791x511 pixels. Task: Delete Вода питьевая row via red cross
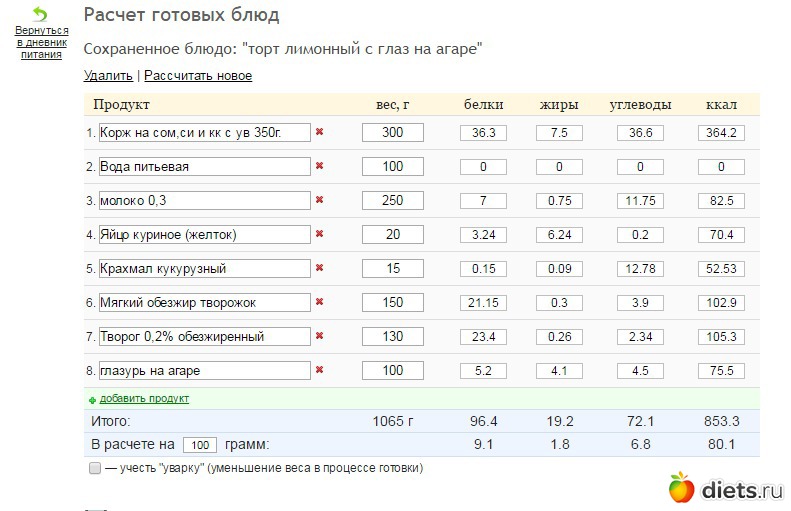(x=319, y=165)
